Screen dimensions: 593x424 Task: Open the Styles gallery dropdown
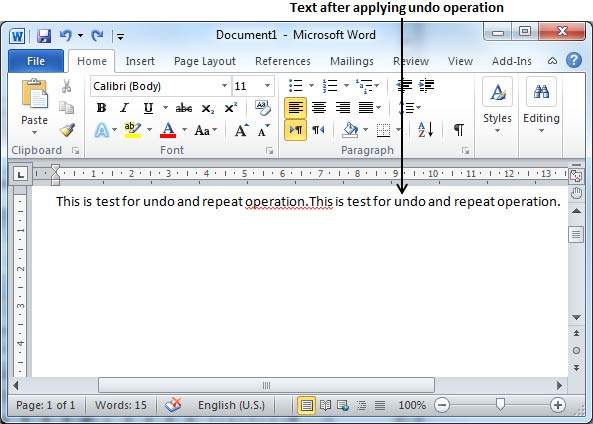(497, 106)
